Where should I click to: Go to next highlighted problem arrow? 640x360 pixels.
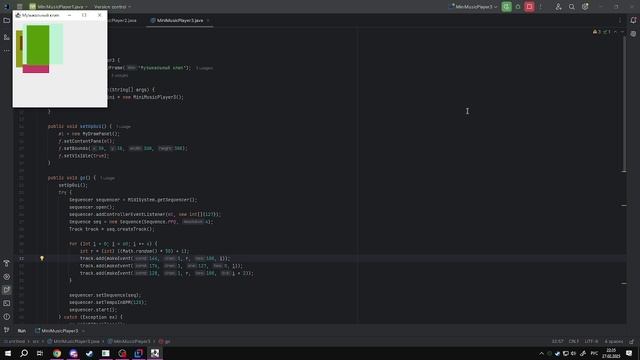pos(622,31)
